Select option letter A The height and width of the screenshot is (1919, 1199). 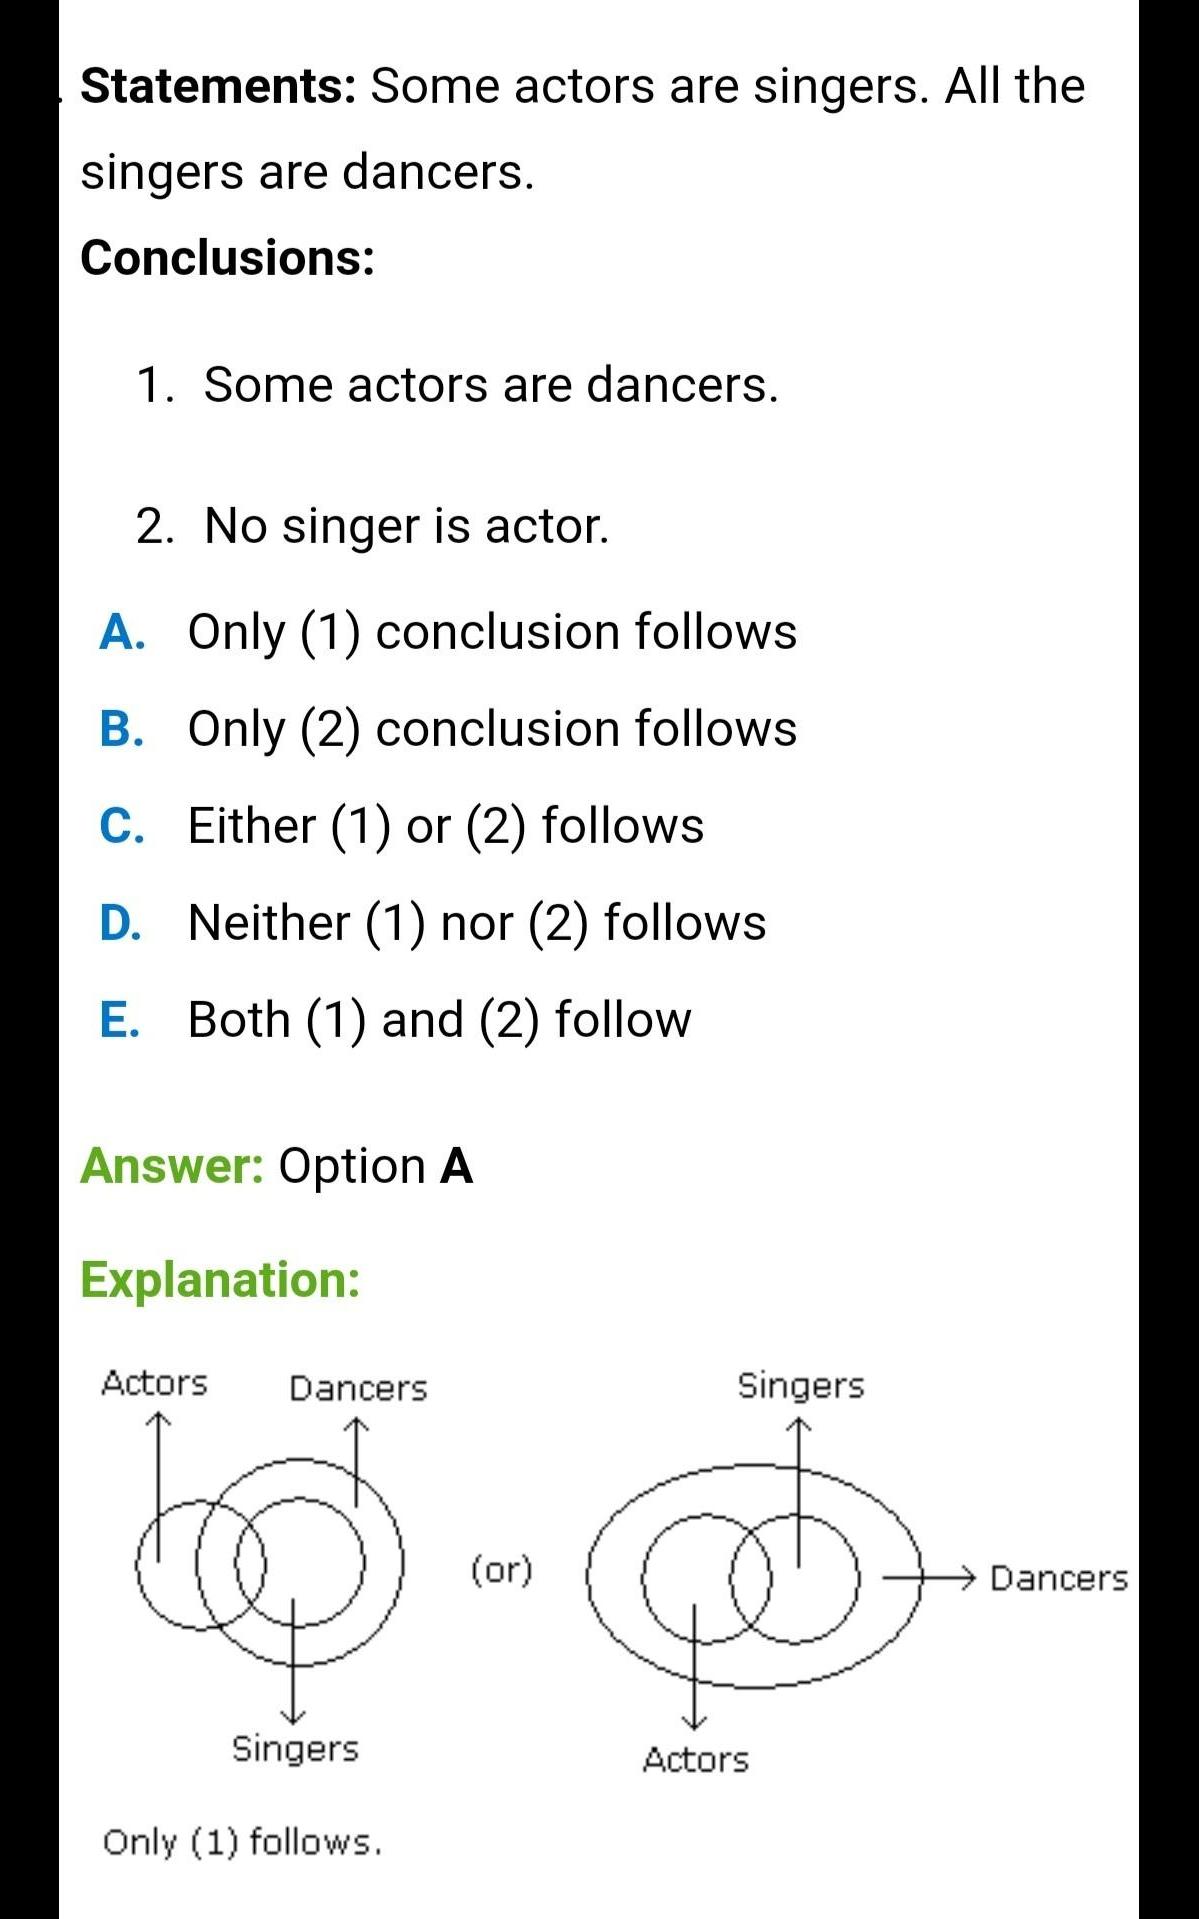click(122, 633)
